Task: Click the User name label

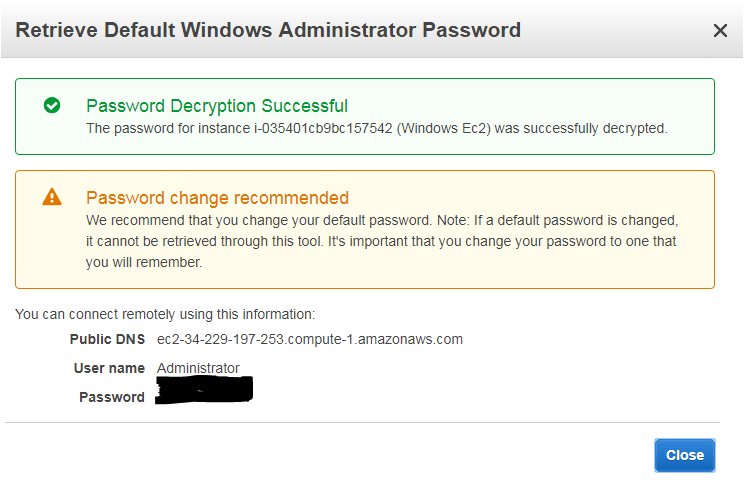Action: coord(109,368)
